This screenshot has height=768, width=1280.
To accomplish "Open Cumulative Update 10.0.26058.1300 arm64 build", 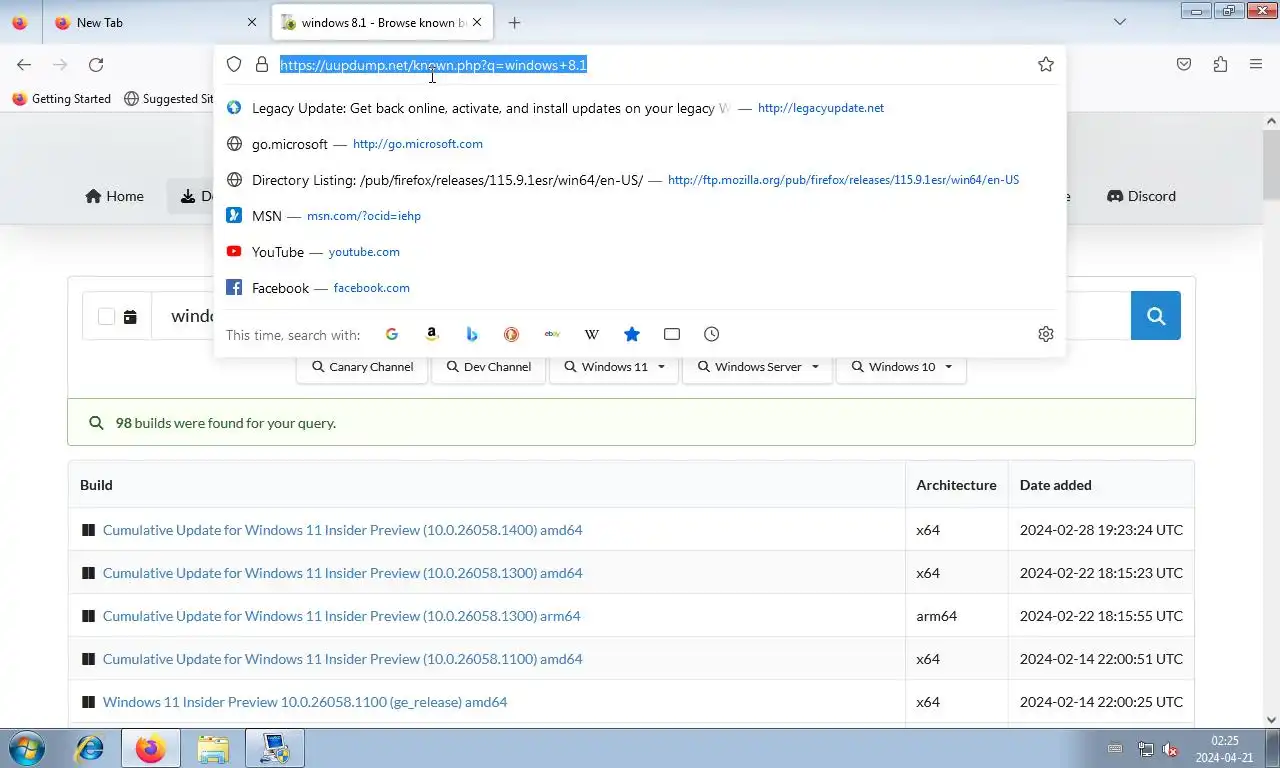I will pos(341,616).
